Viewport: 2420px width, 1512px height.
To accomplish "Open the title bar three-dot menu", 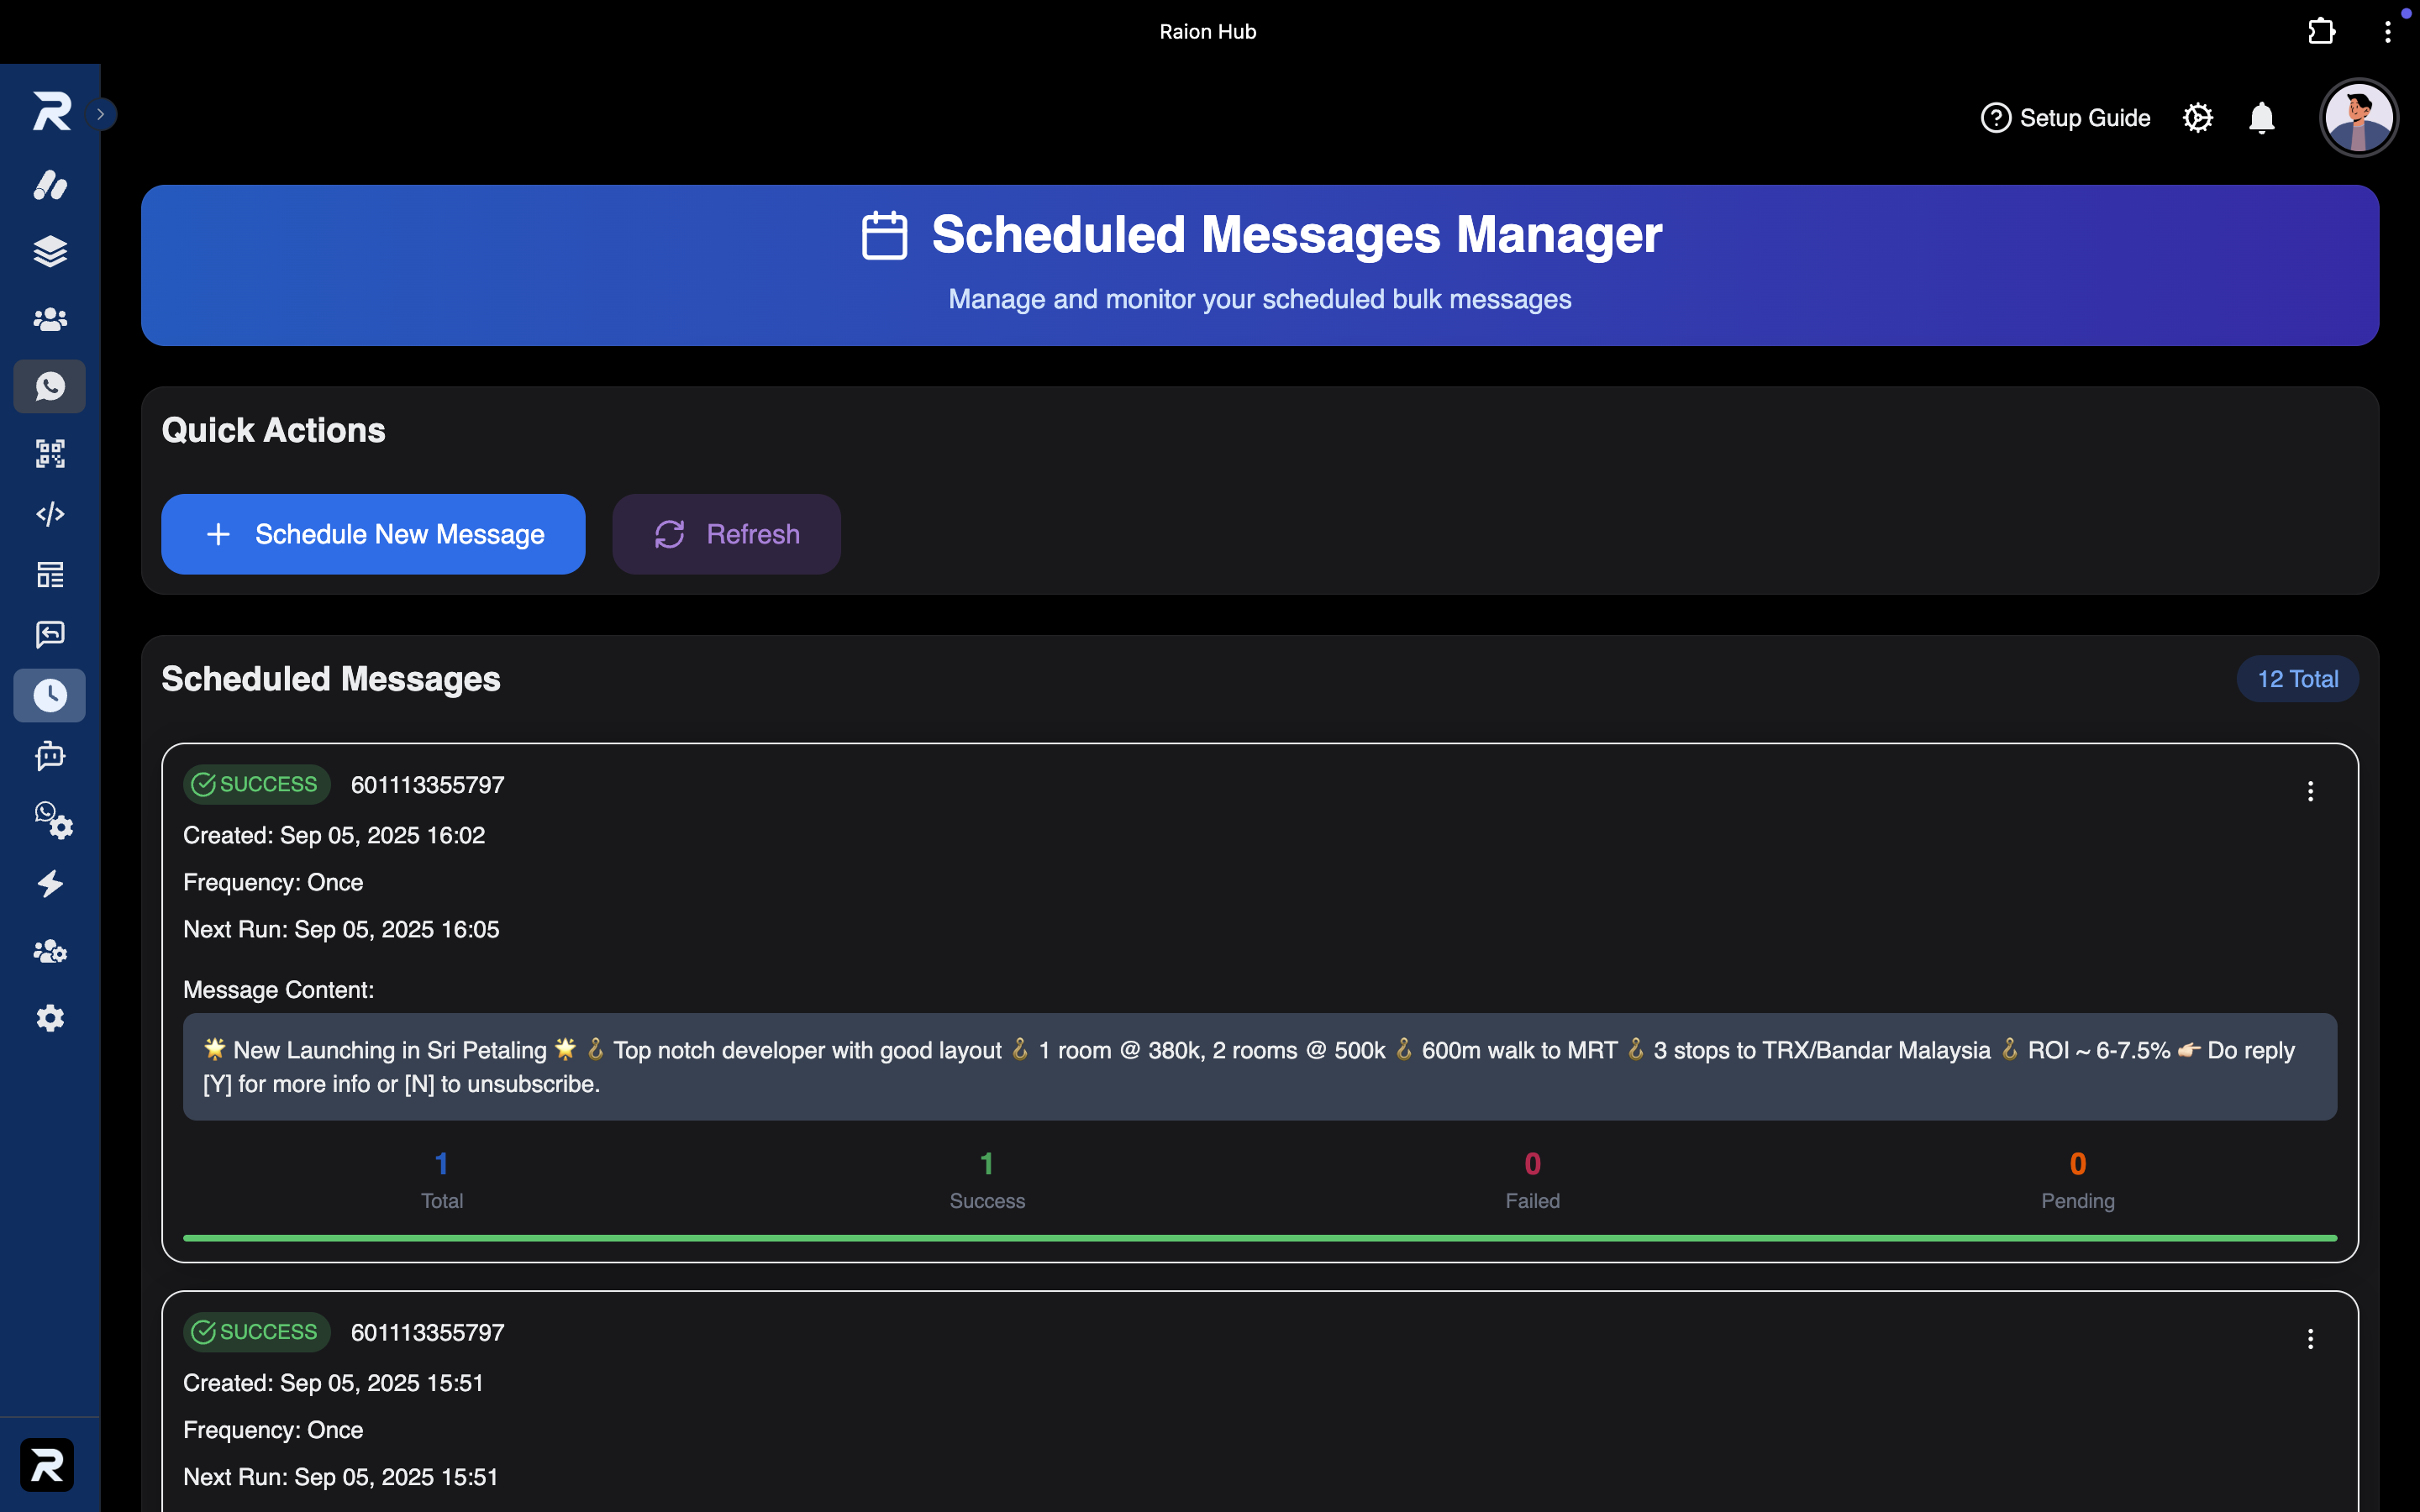I will click(x=2388, y=32).
